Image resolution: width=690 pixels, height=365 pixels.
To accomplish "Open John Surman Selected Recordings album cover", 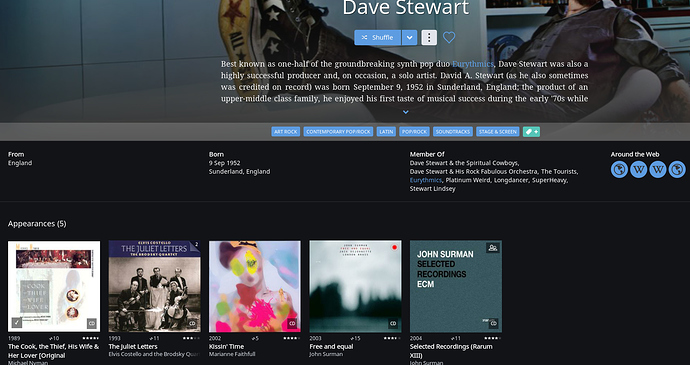I will pos(455,286).
